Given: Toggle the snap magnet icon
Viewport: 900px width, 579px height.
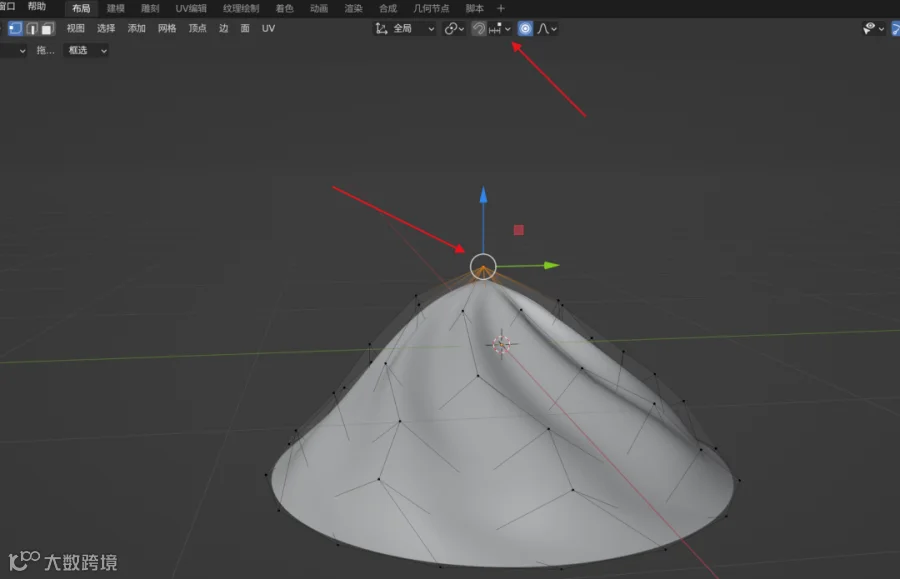Looking at the screenshot, I should 478,29.
